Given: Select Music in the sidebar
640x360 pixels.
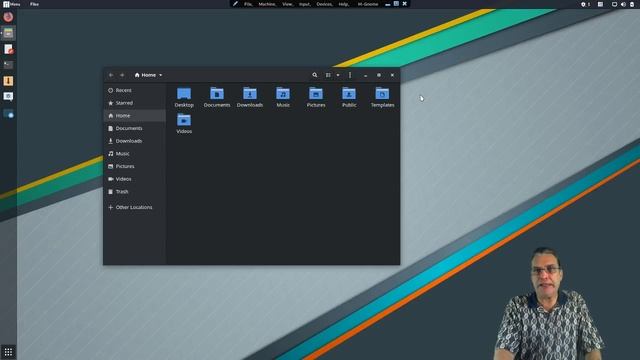Looking at the screenshot, I should click(x=135, y=153).
